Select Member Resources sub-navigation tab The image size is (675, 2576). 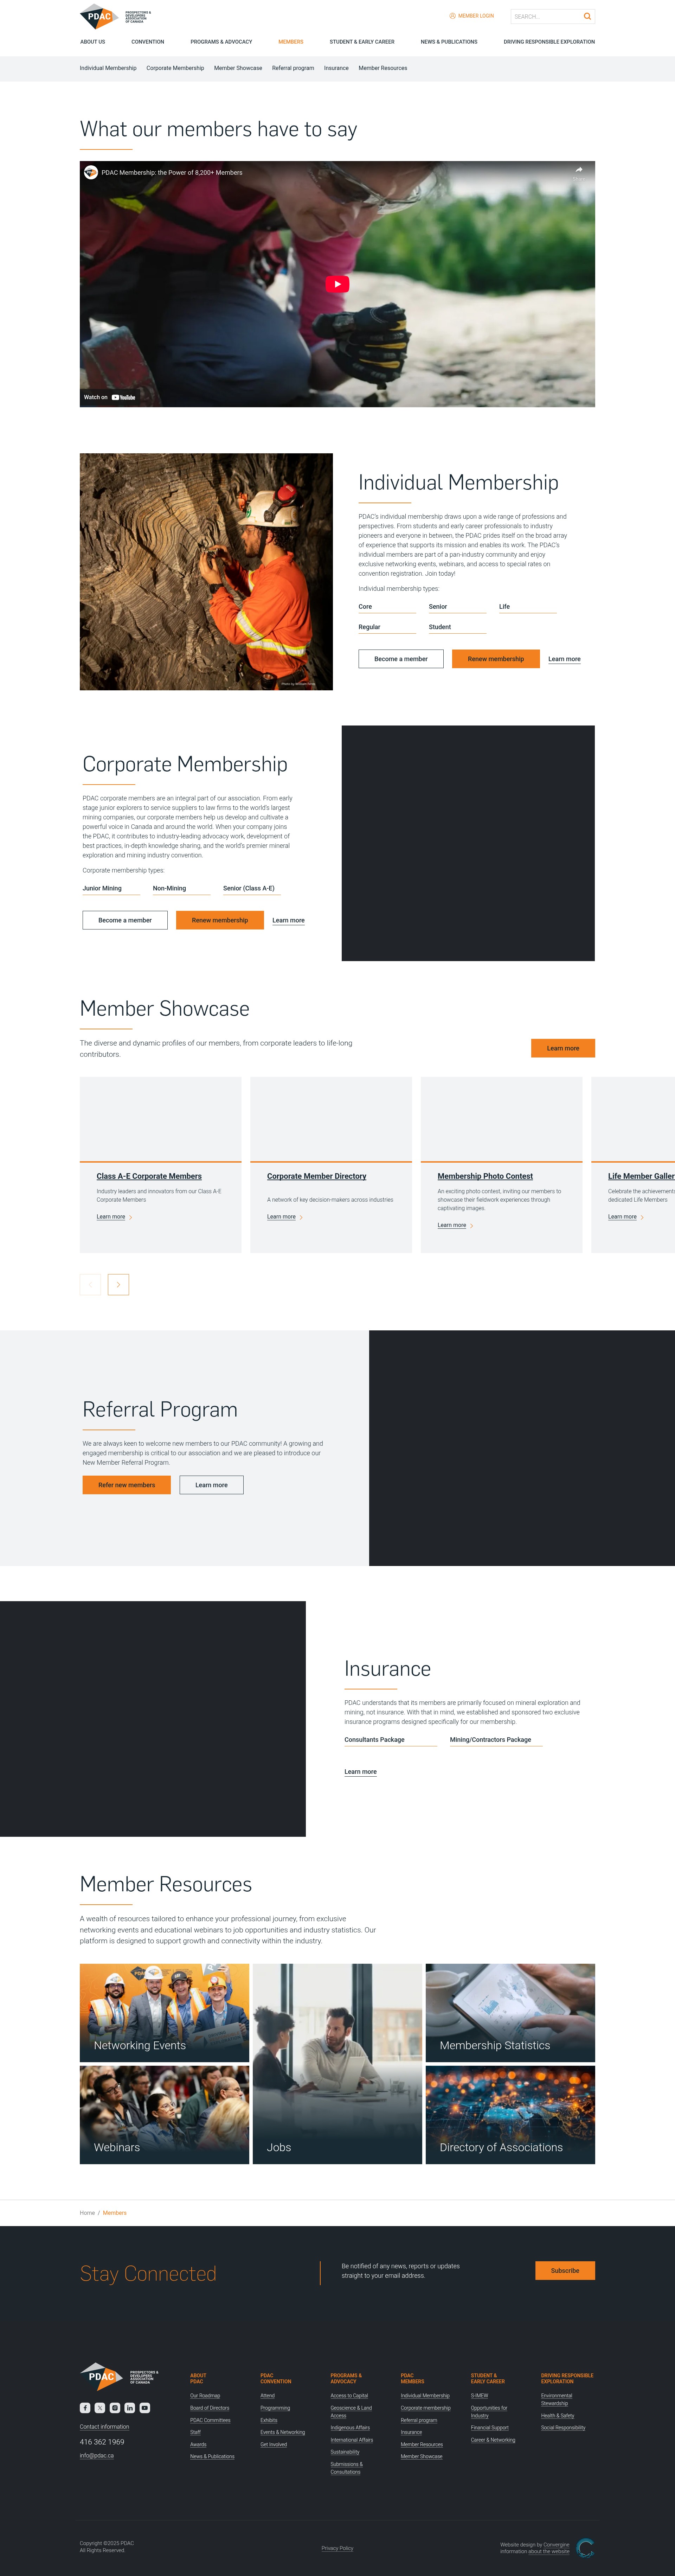click(x=383, y=68)
